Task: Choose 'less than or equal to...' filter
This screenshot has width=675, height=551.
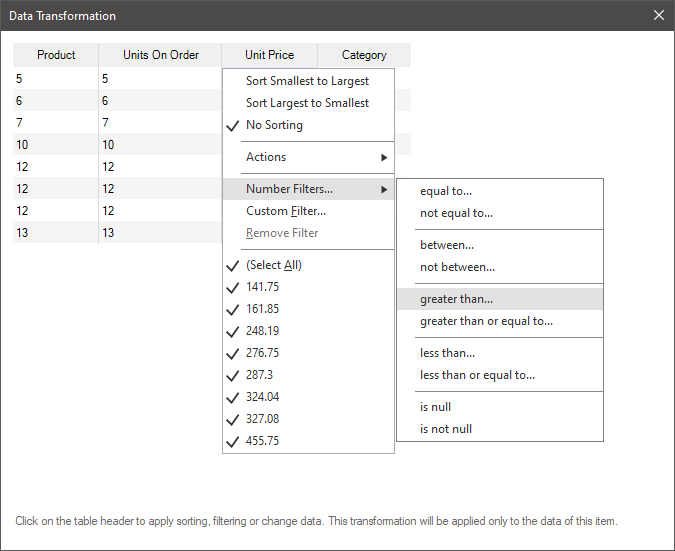Action: coord(477,375)
